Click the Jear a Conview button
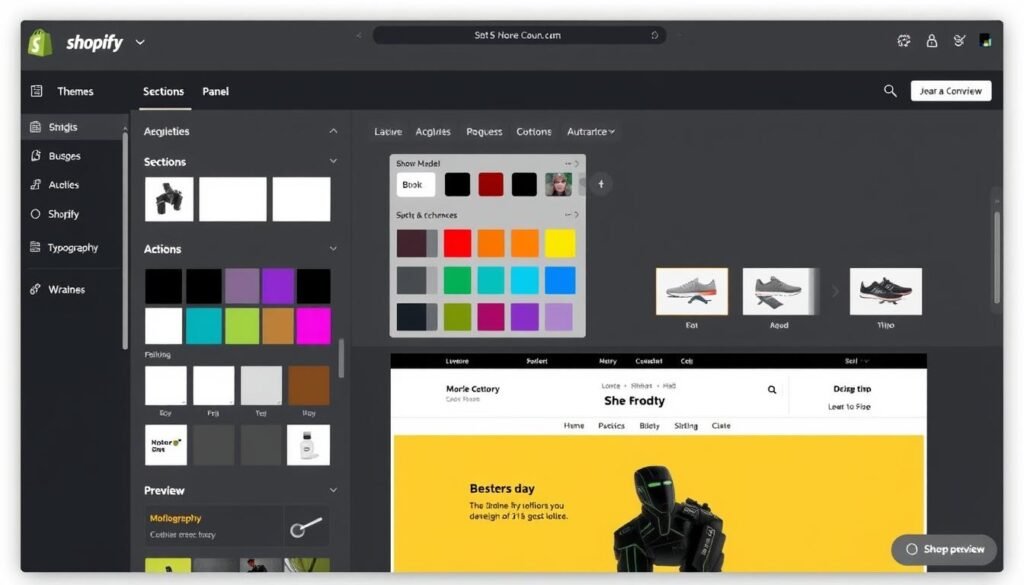The image size is (1024, 585). pos(949,90)
